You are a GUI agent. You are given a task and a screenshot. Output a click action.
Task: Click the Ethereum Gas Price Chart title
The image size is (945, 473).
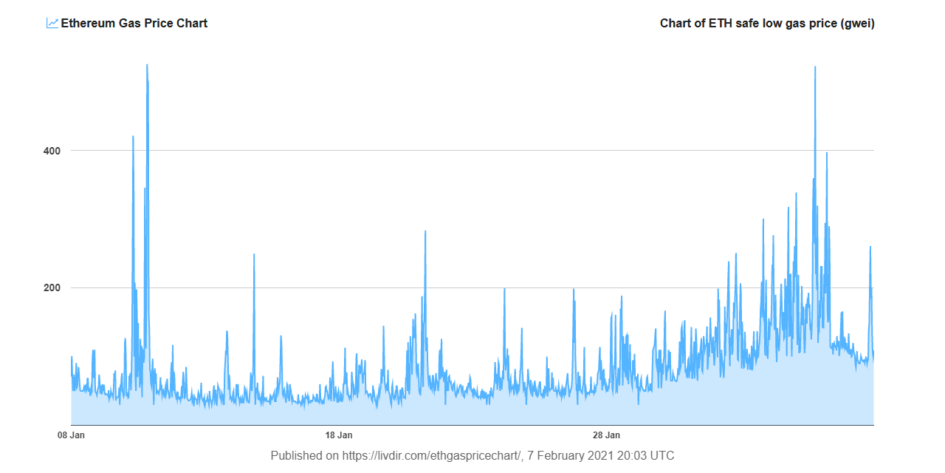pos(134,23)
